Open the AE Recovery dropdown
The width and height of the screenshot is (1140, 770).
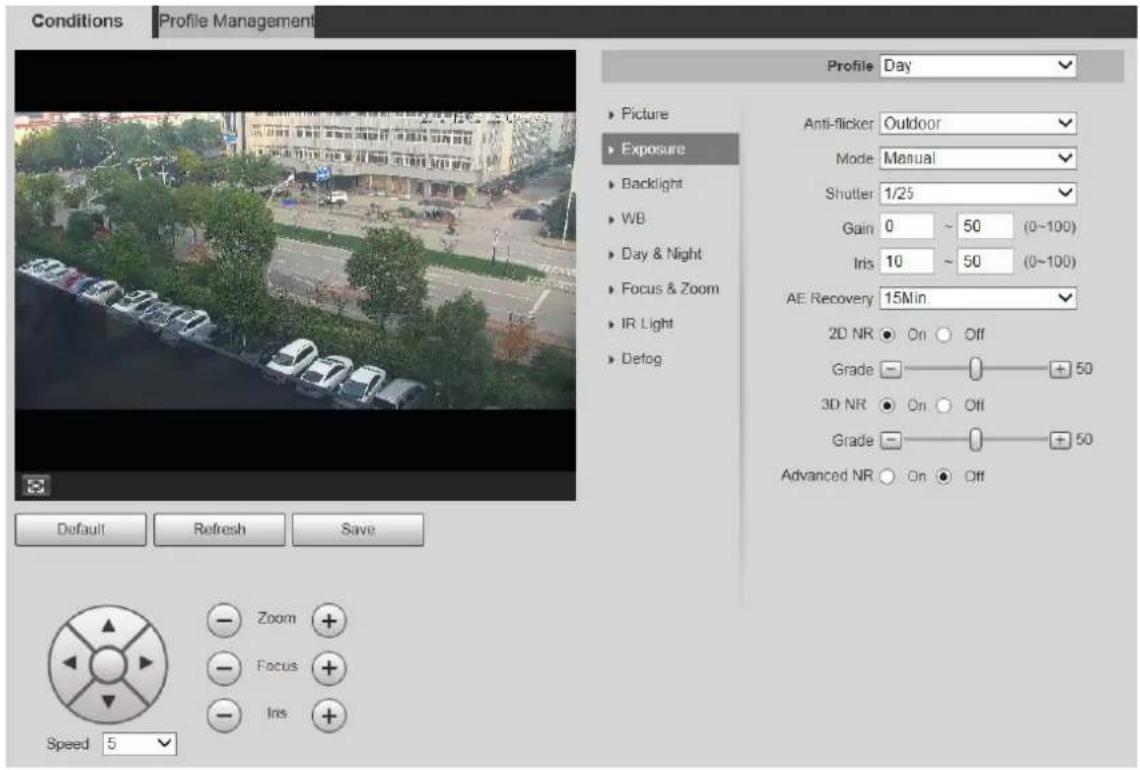(978, 297)
